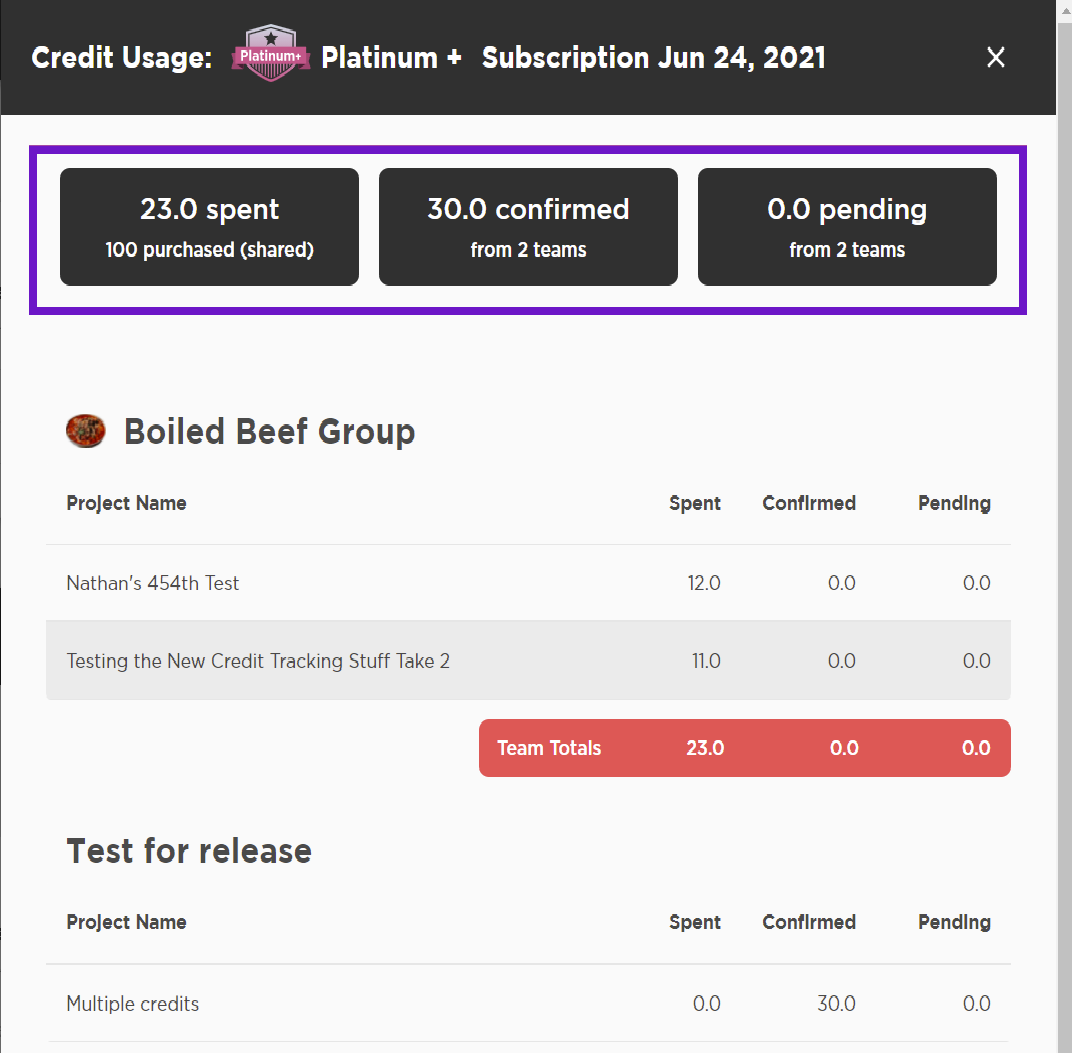The width and height of the screenshot is (1072, 1058).
Task: Open Nathan's 454th Test project row
Action: (528, 583)
